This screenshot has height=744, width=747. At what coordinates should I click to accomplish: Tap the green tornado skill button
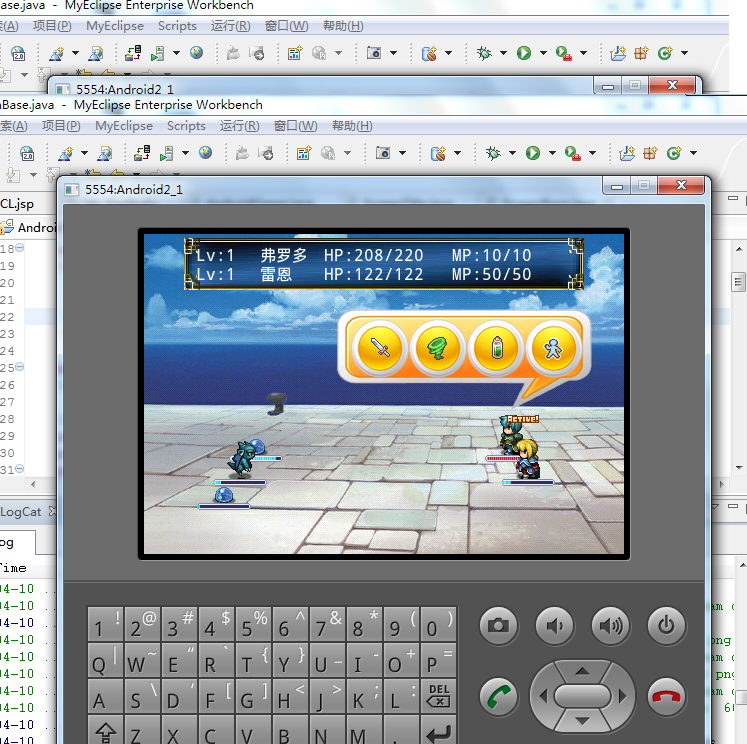(x=438, y=349)
